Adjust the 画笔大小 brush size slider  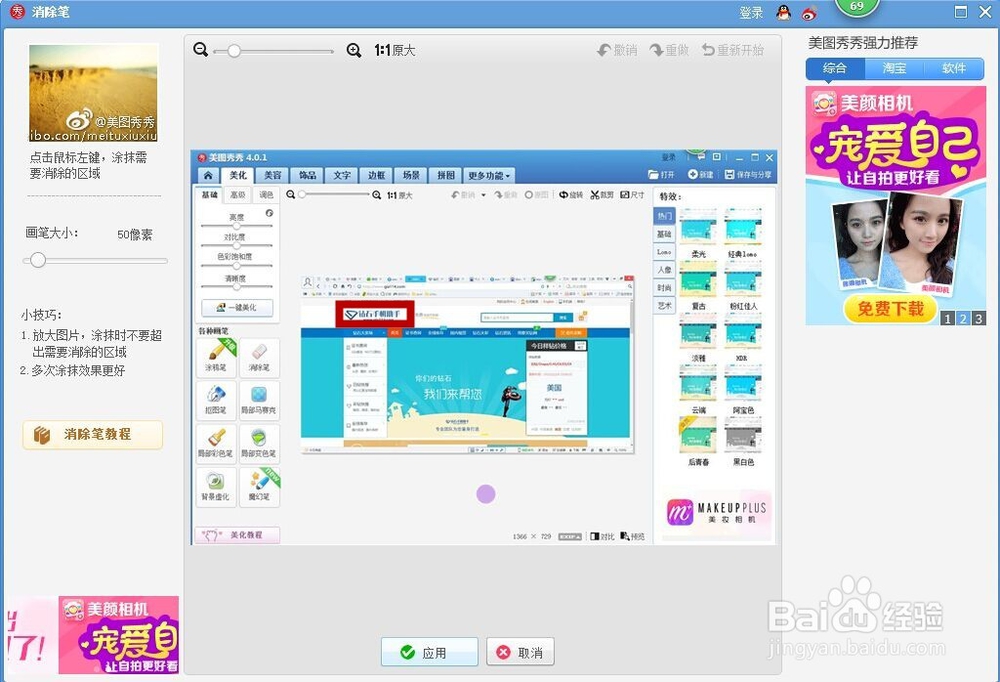coord(95,260)
